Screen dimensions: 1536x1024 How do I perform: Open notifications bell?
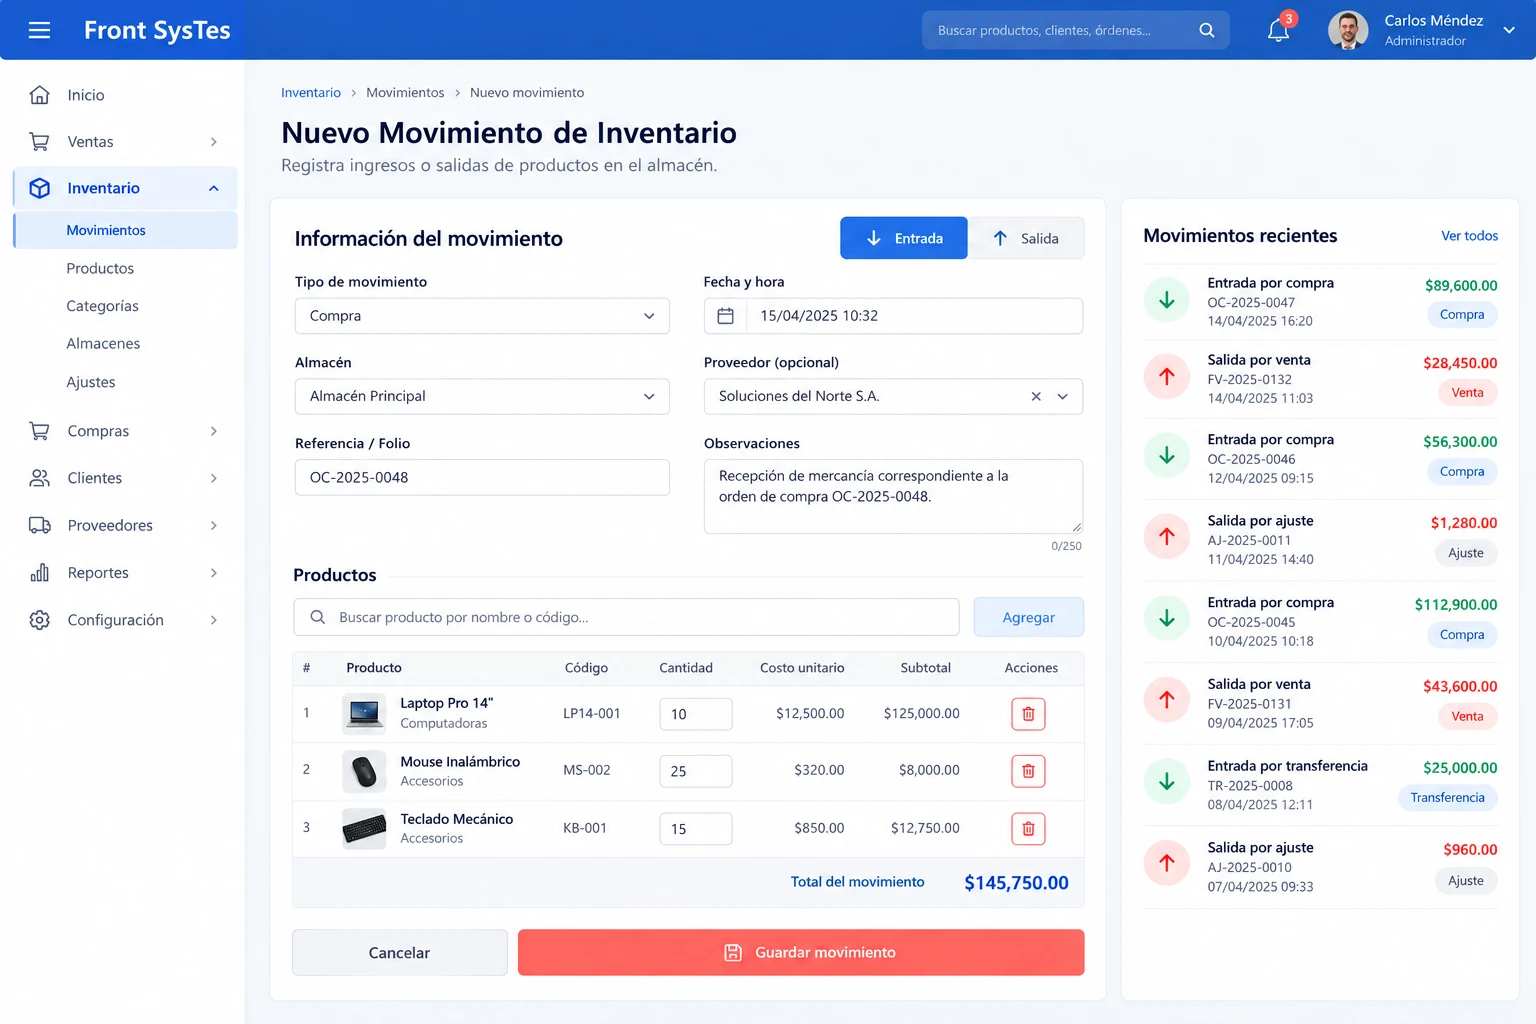point(1279,30)
